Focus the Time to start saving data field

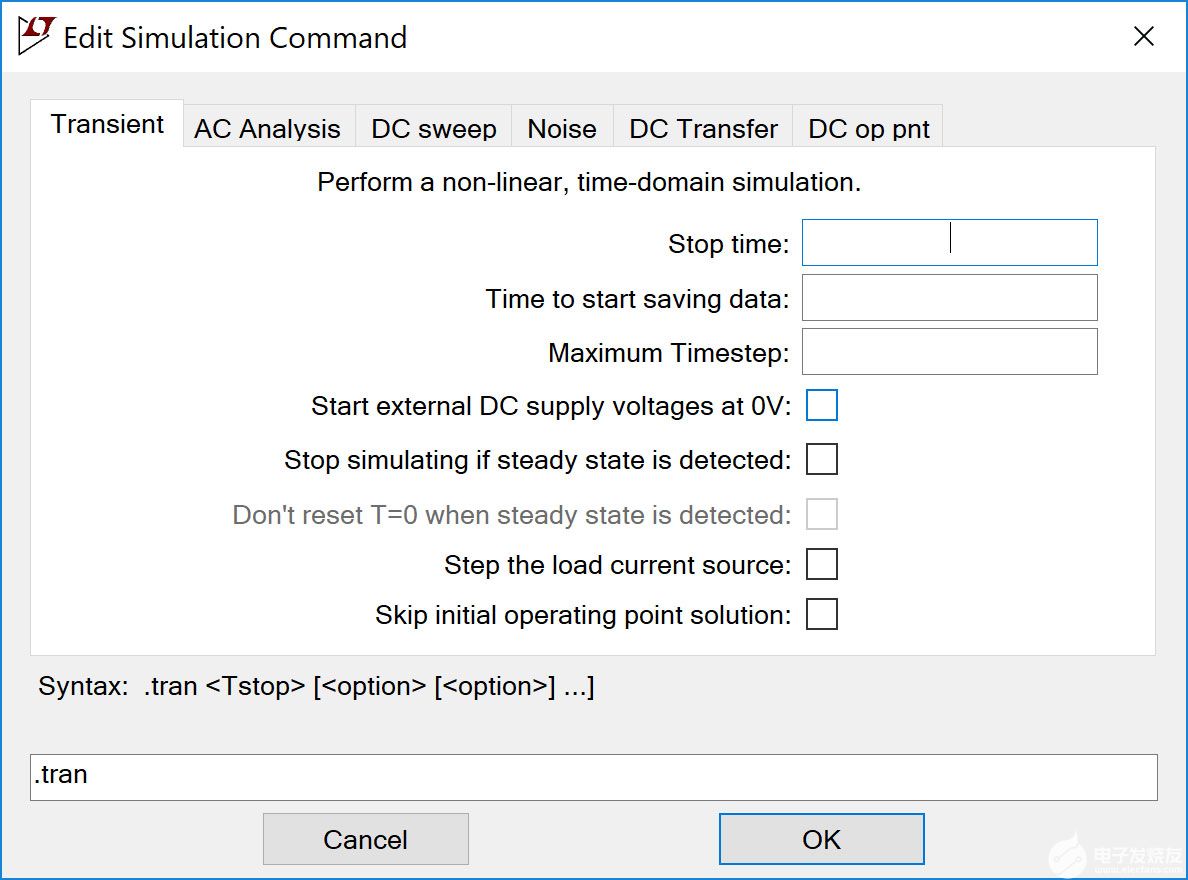pos(949,298)
